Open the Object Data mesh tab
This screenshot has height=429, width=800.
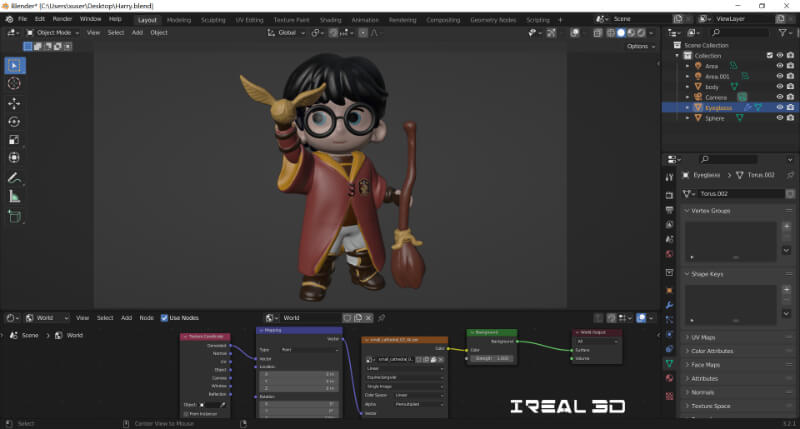(x=669, y=364)
